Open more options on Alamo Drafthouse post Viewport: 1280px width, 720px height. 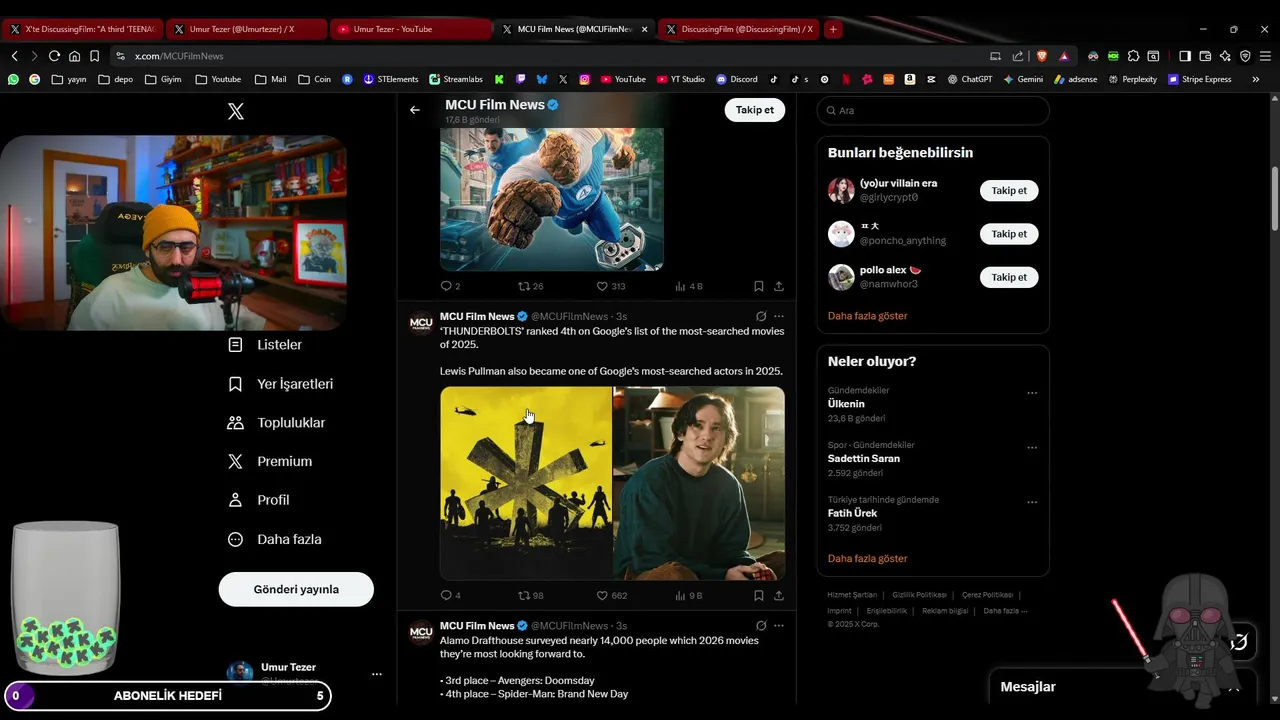click(x=779, y=625)
